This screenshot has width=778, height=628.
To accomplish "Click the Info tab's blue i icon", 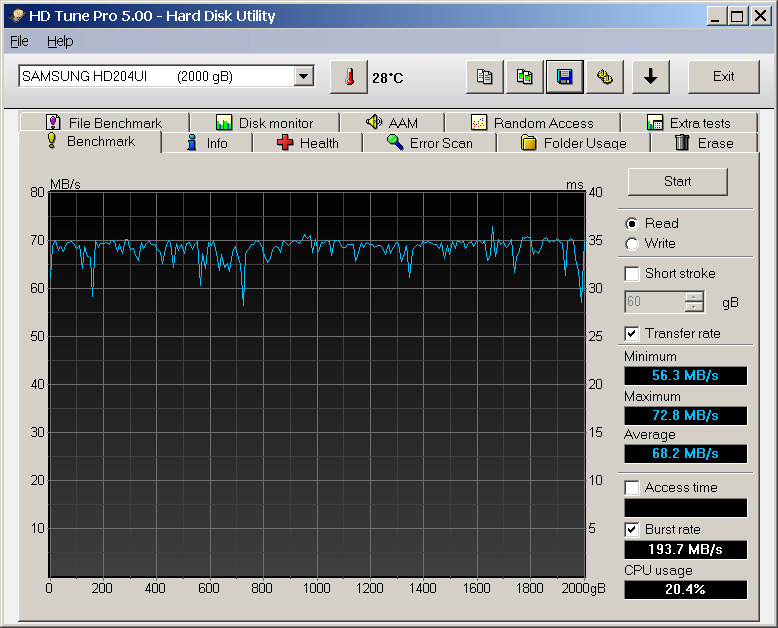I will [x=192, y=142].
